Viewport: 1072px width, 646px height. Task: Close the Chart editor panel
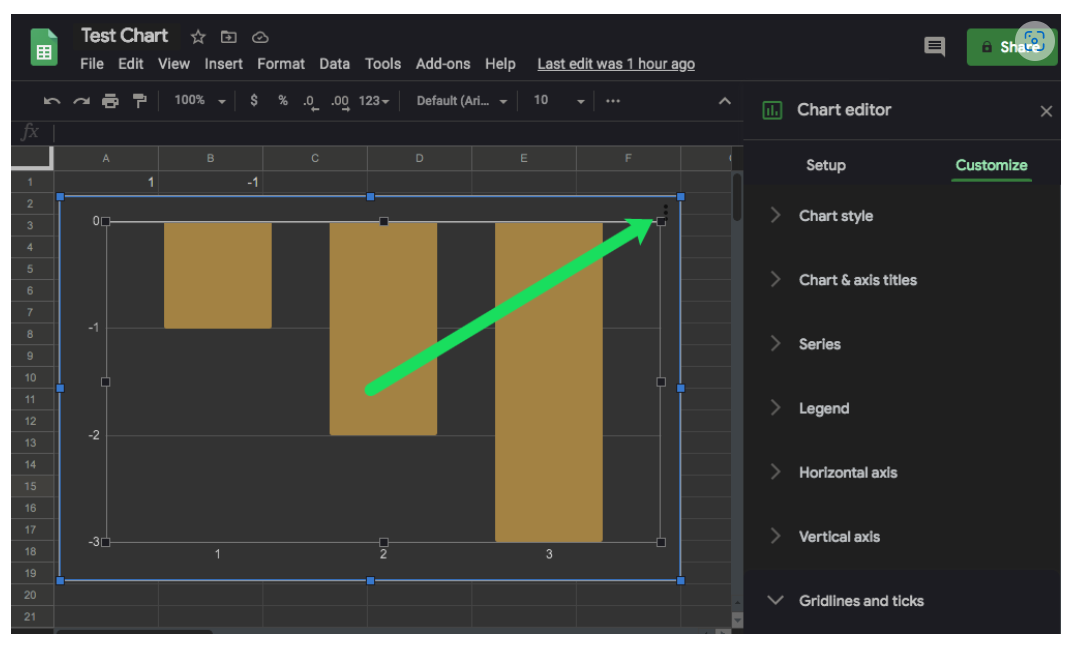coord(1046,111)
